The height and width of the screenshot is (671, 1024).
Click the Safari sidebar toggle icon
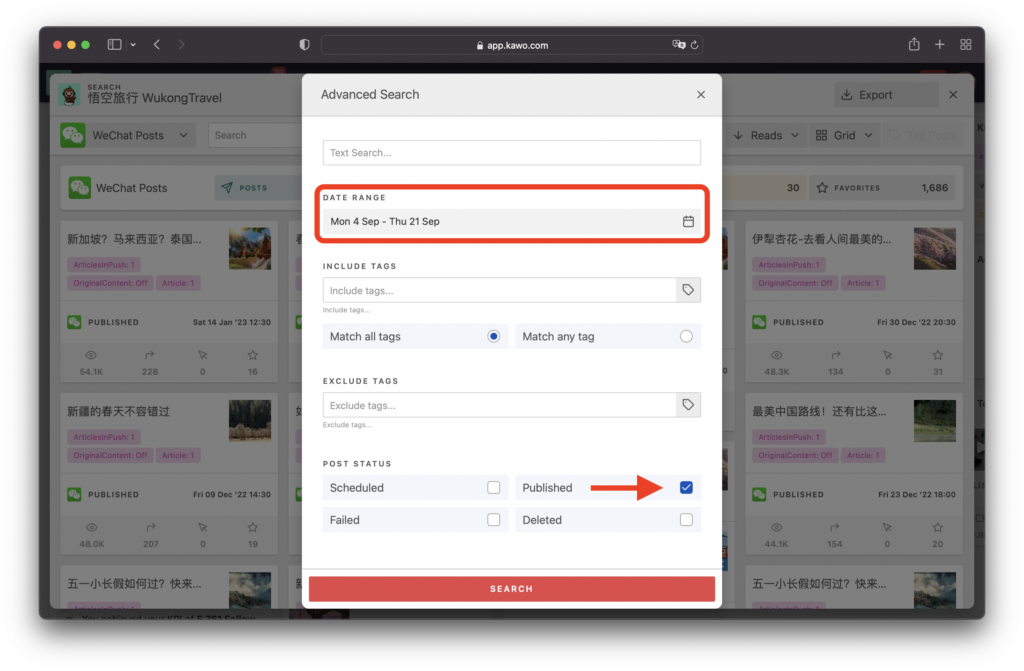pyautogui.click(x=114, y=44)
